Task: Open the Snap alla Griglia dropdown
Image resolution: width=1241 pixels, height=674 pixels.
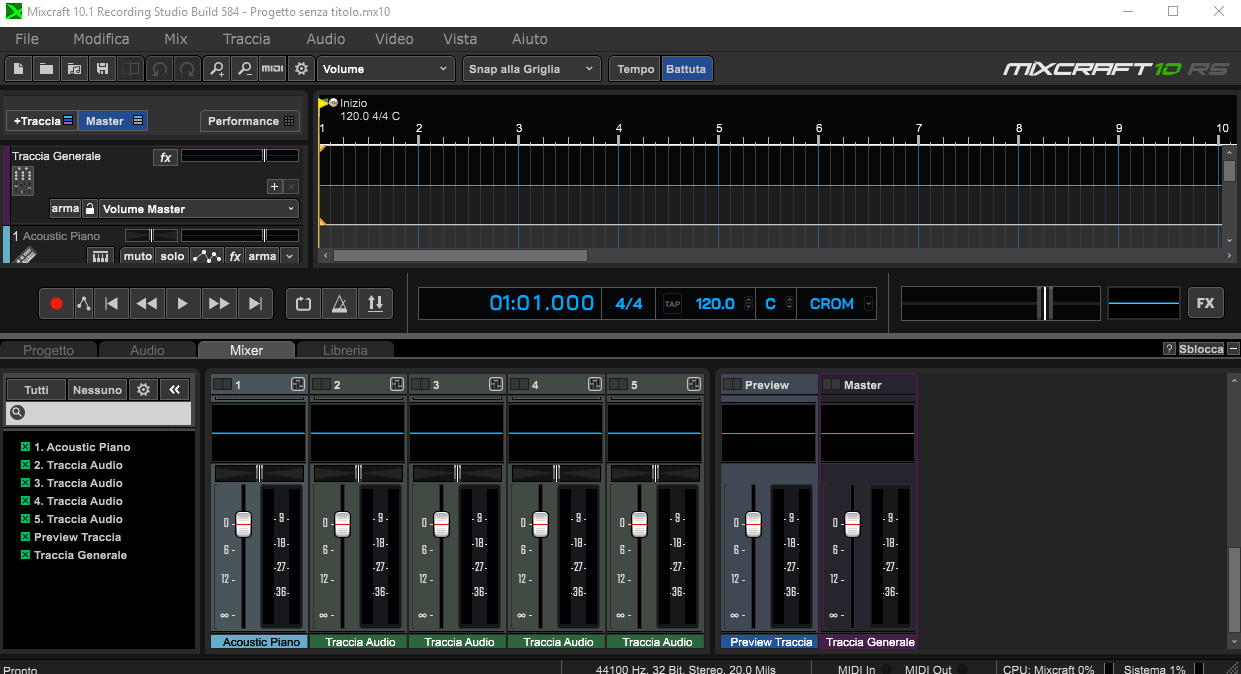Action: click(532, 69)
